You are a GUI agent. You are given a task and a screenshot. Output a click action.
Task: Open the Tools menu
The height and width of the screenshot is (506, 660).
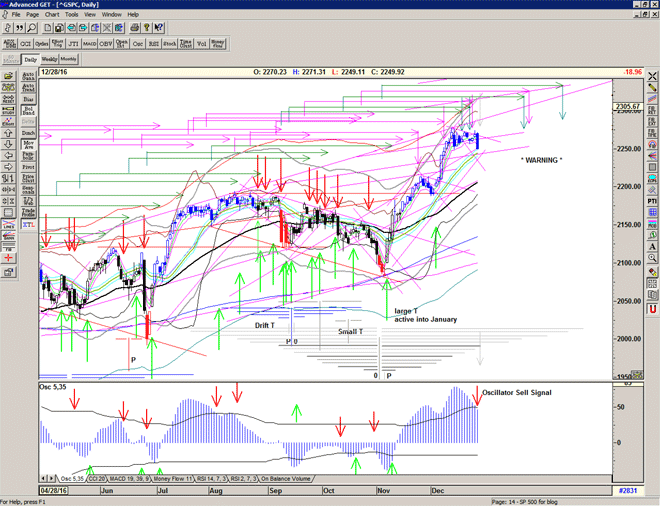71,15
